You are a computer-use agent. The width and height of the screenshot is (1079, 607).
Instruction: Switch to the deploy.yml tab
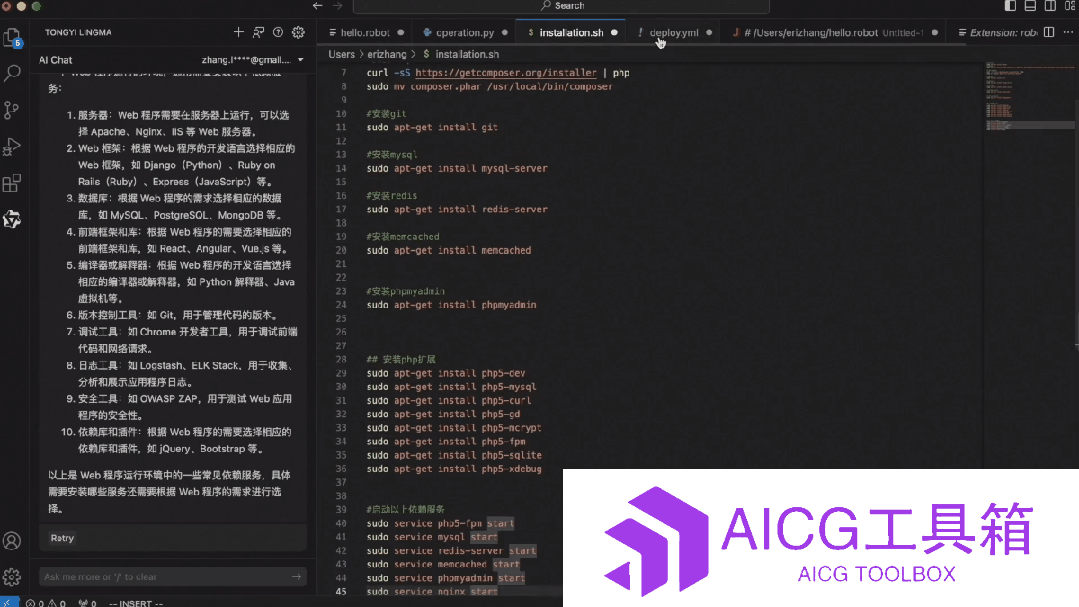[x=674, y=32]
